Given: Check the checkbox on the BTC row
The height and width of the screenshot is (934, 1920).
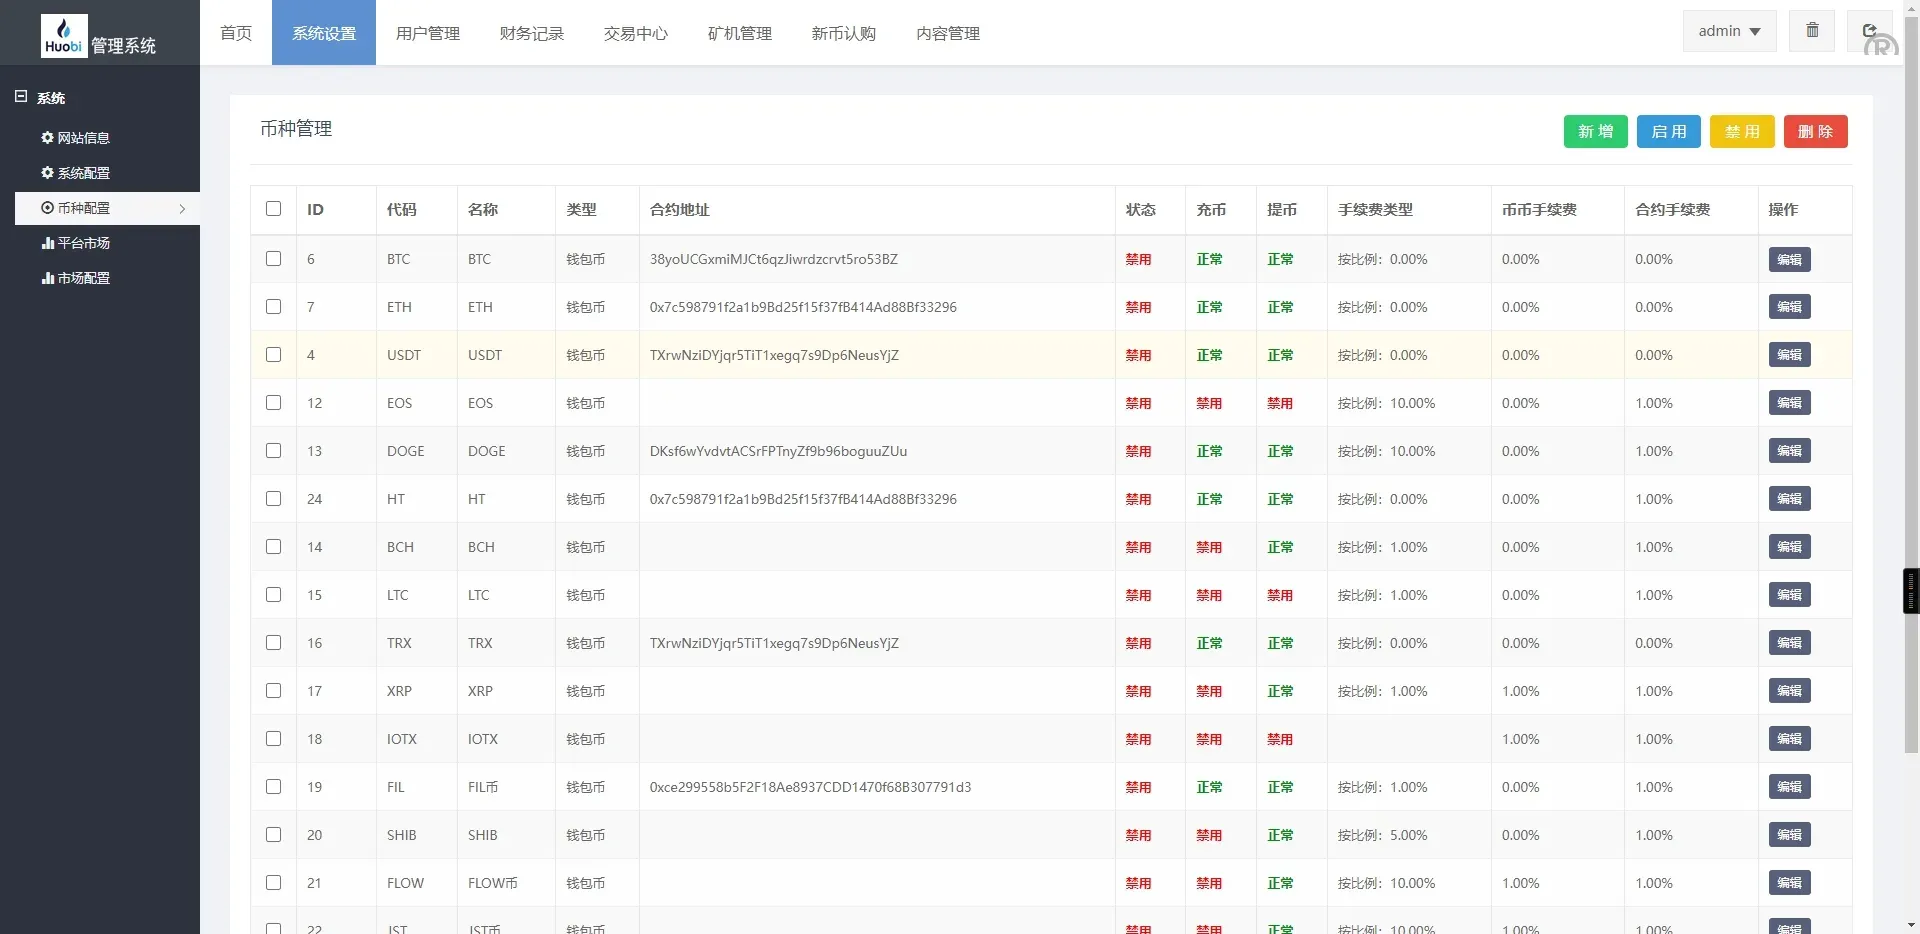Looking at the screenshot, I should point(274,259).
